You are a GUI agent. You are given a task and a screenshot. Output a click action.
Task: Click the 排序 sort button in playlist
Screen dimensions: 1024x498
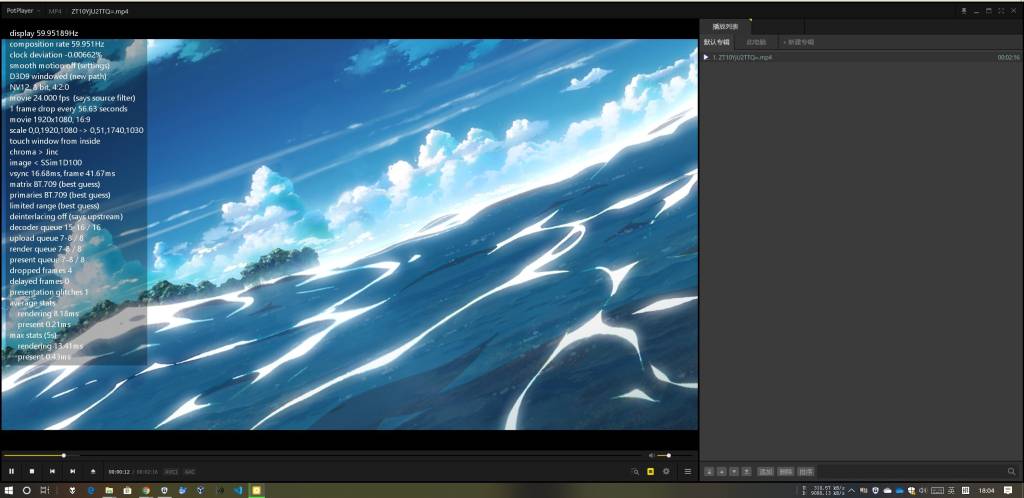(x=806, y=471)
